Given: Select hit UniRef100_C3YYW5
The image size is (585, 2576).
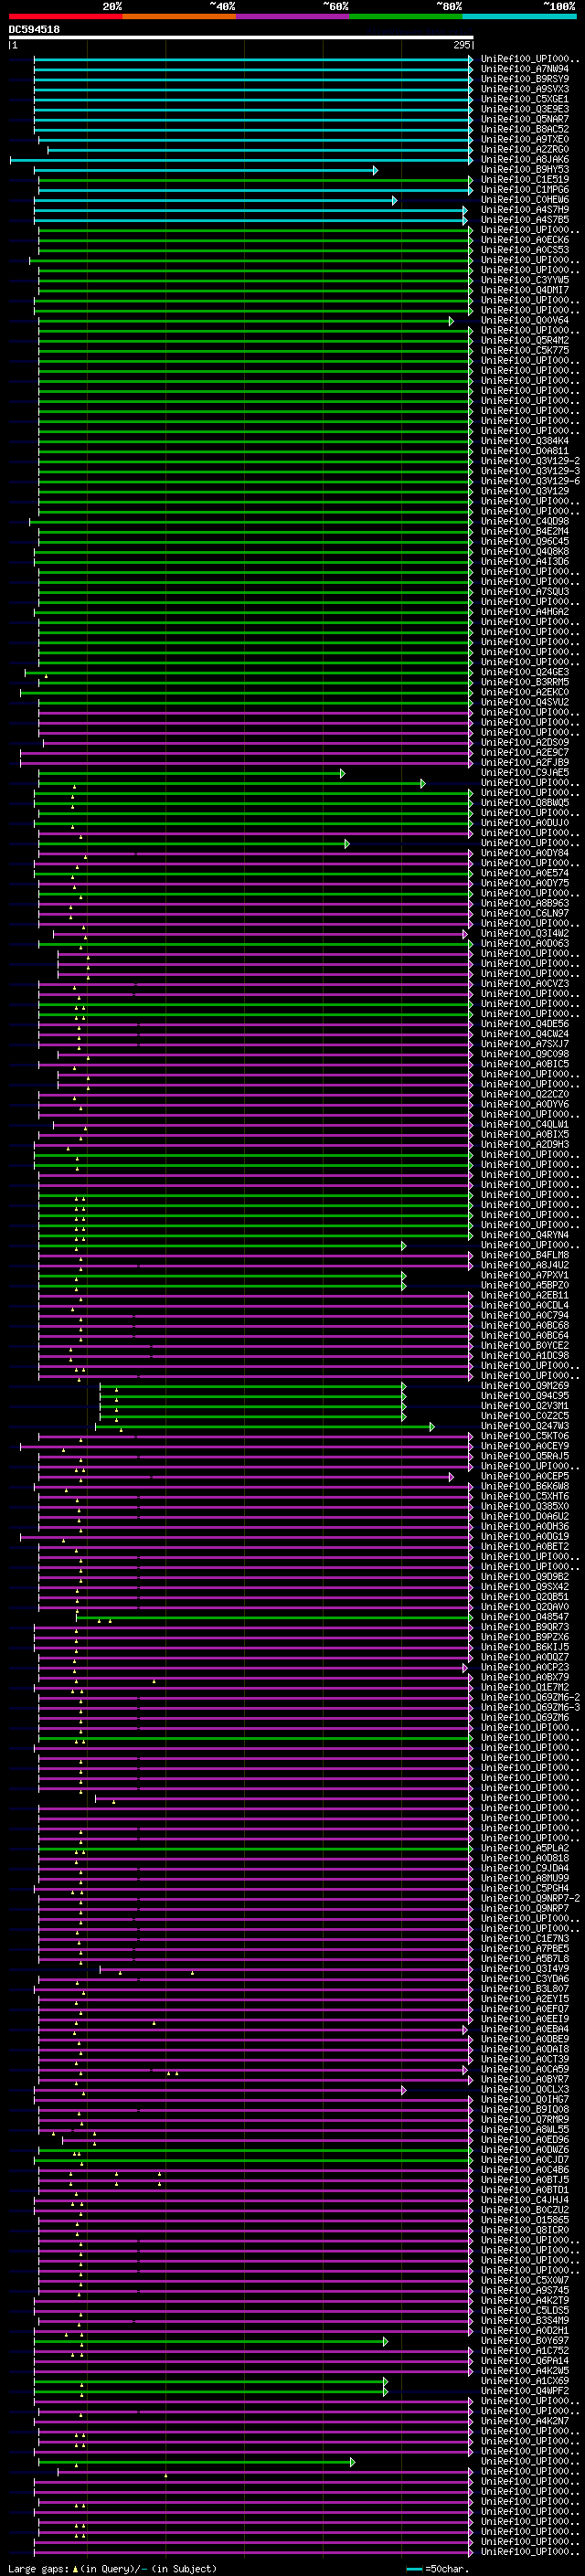Looking at the screenshot, I should pos(525,281).
